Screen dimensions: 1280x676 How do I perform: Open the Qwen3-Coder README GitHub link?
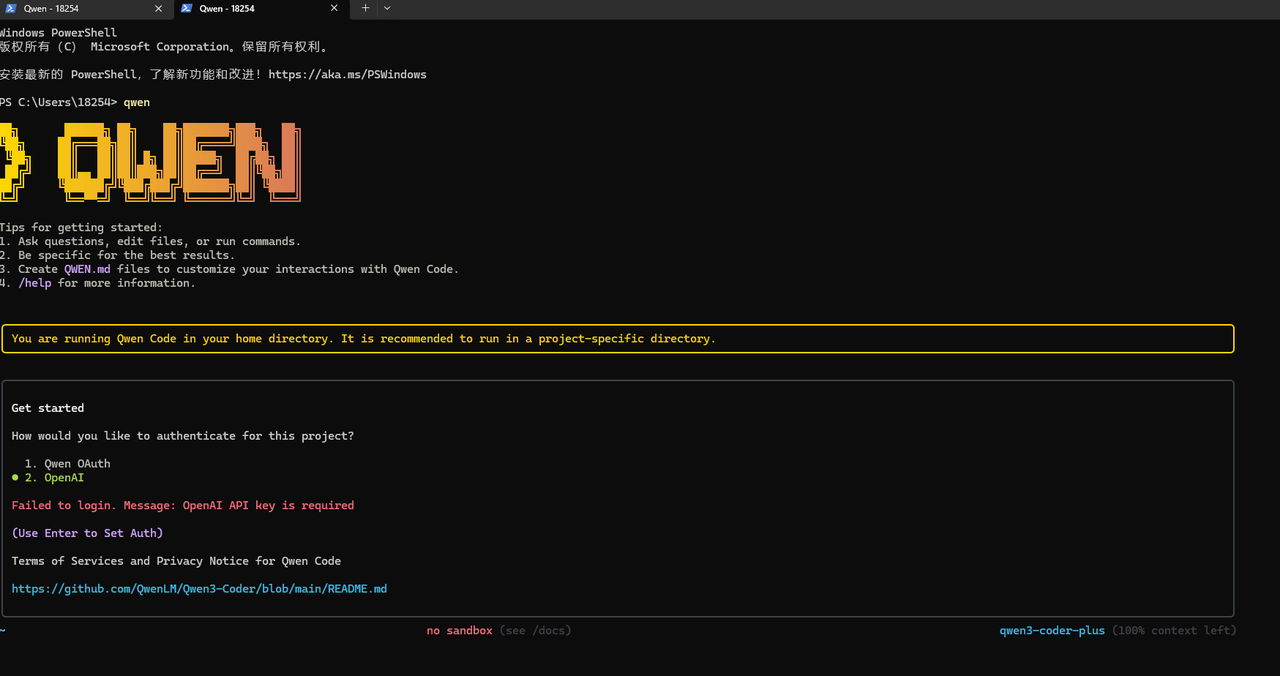click(x=199, y=589)
